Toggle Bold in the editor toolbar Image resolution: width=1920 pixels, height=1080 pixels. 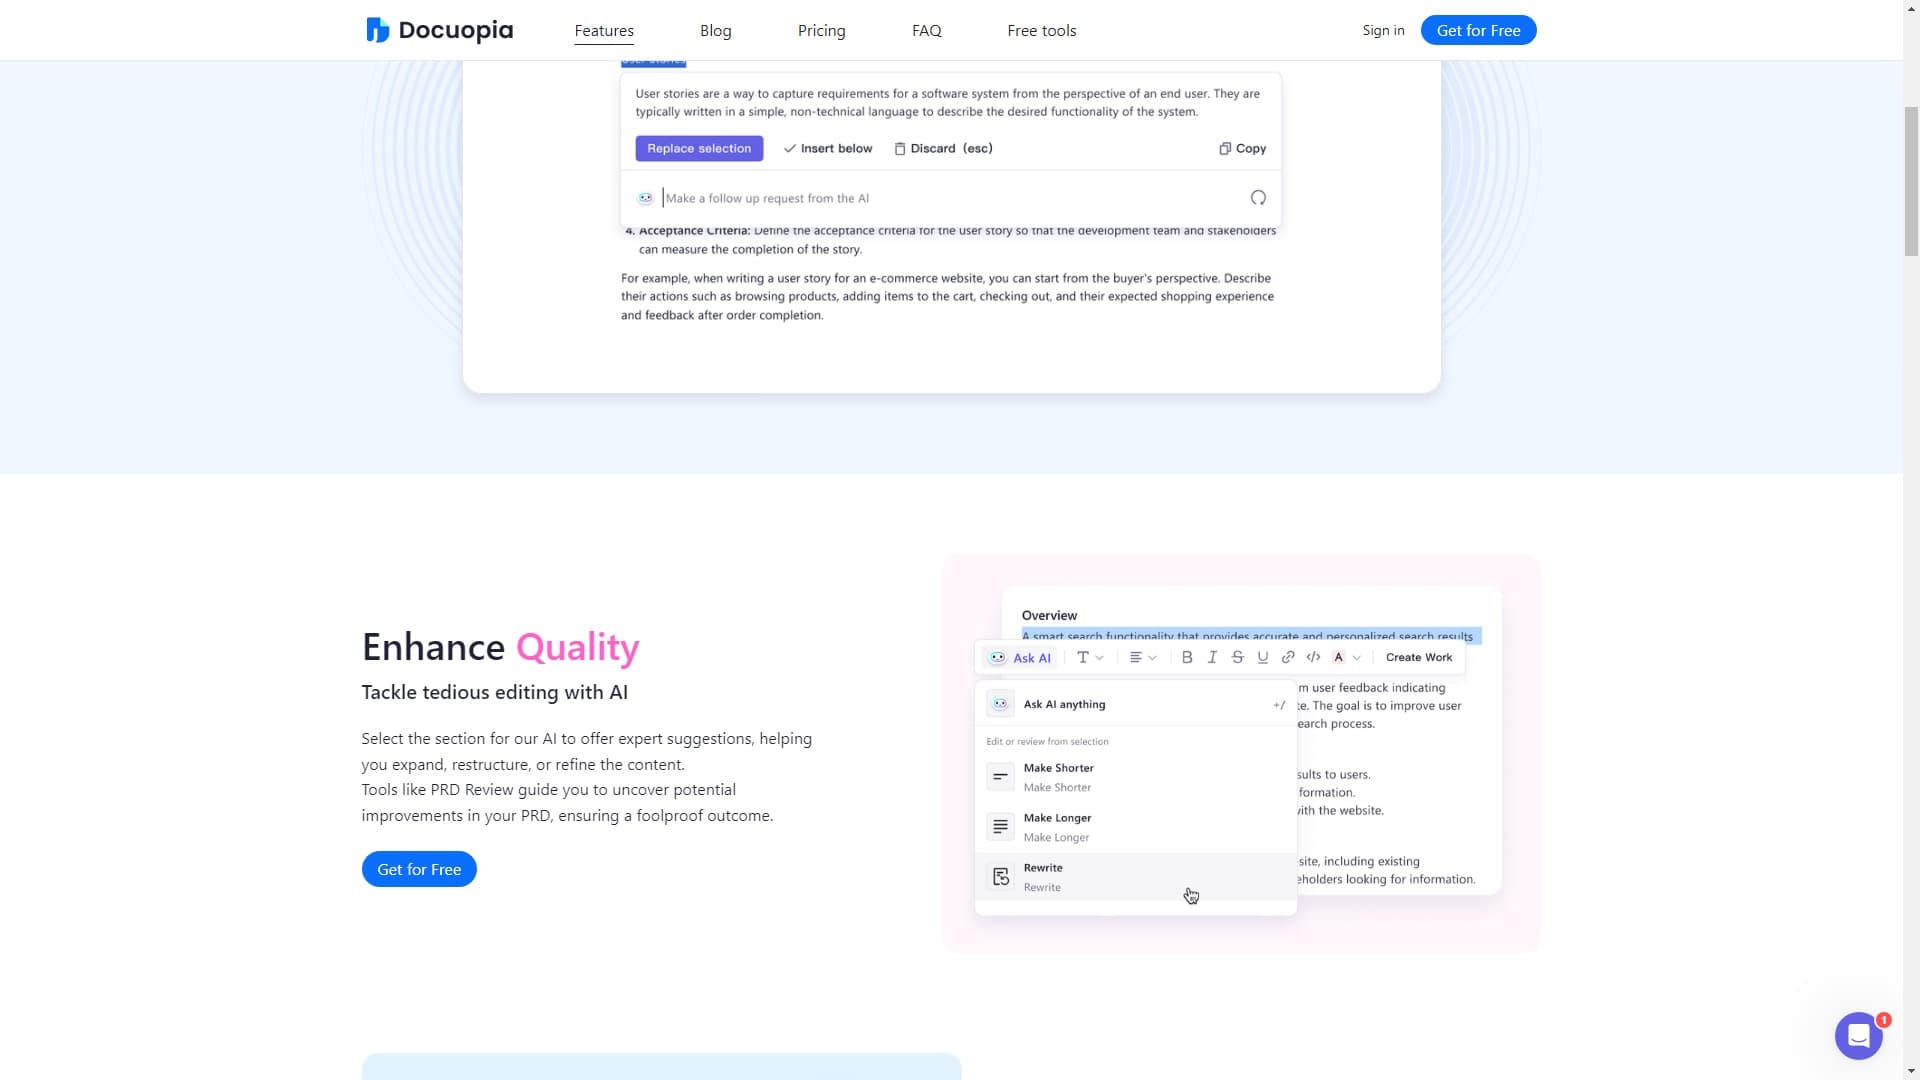(1187, 657)
